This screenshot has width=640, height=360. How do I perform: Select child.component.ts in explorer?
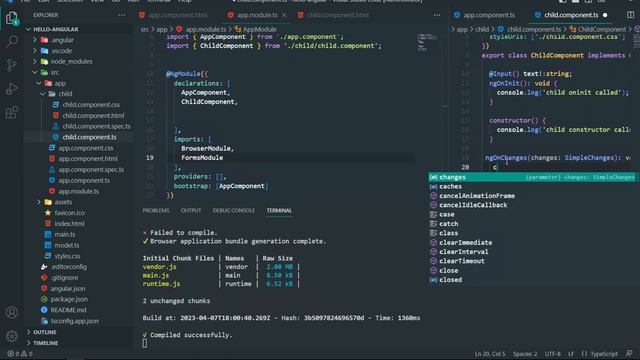(89, 137)
